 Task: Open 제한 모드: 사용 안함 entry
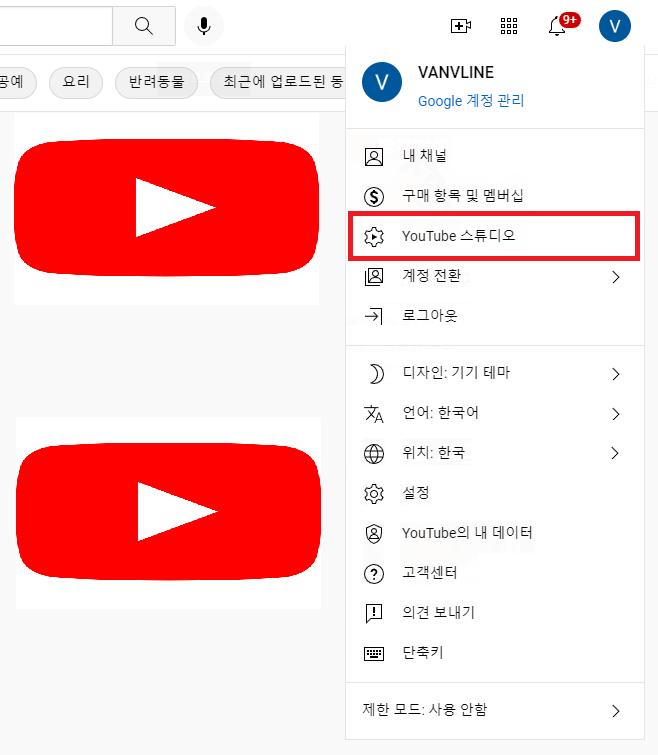(495, 710)
